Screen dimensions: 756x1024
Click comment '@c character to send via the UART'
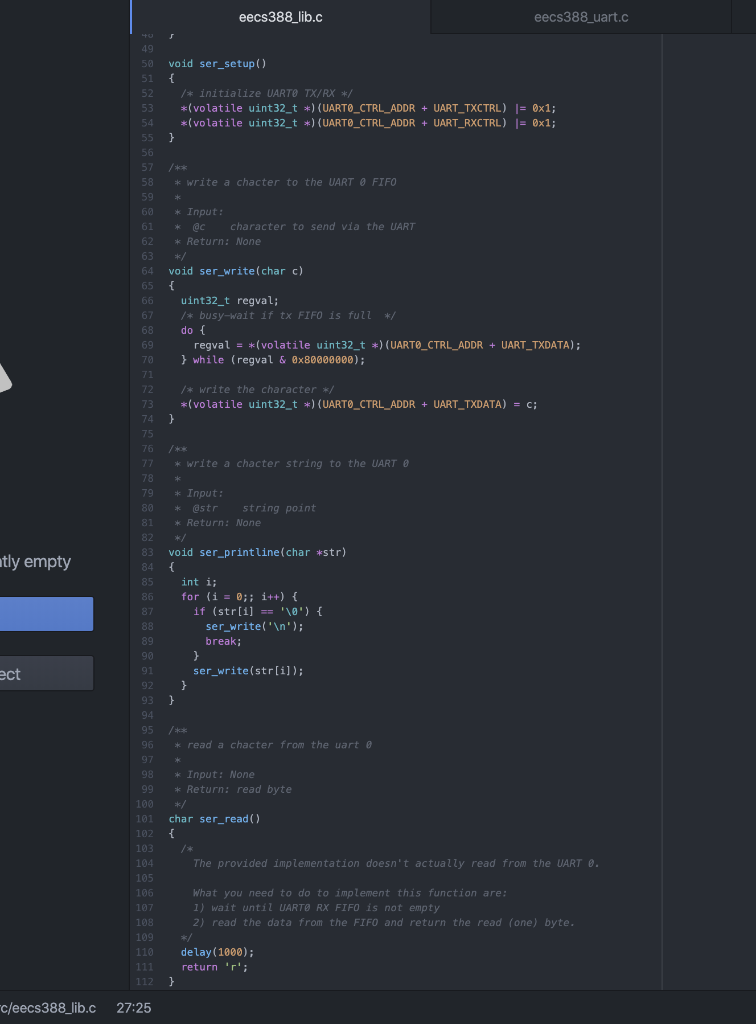[294, 227]
